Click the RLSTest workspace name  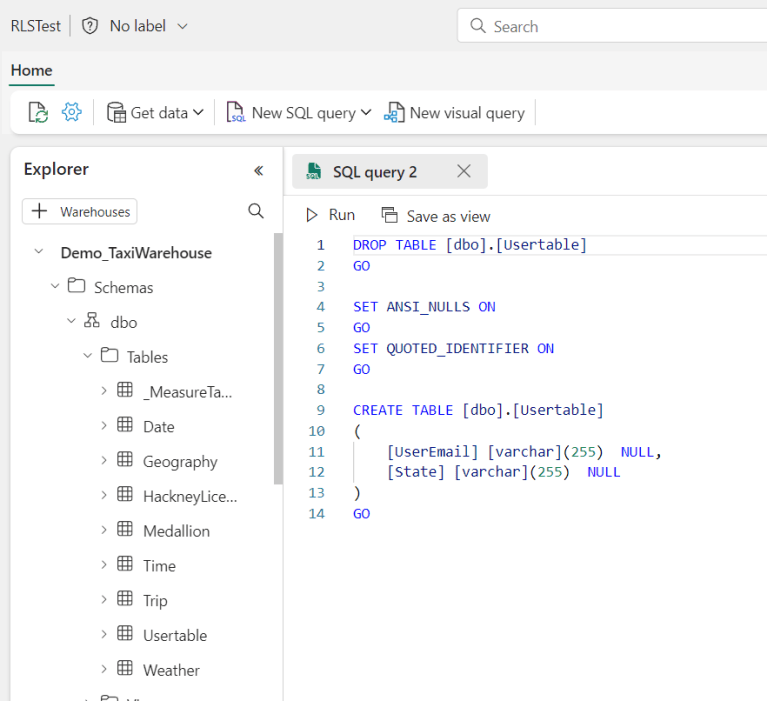tap(36, 26)
